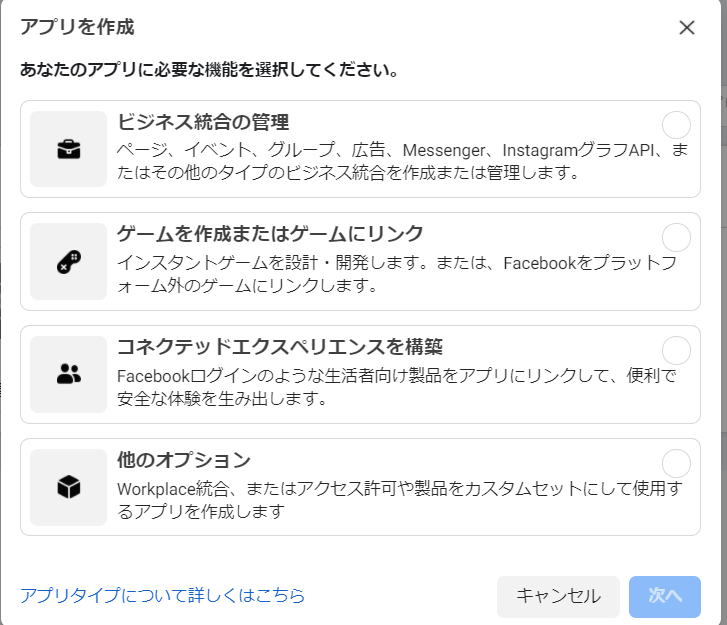Viewport: 727px width, 625px height.
Task: Click the ゲームを作成またはゲームにリンク heading
Action: [x=270, y=235]
